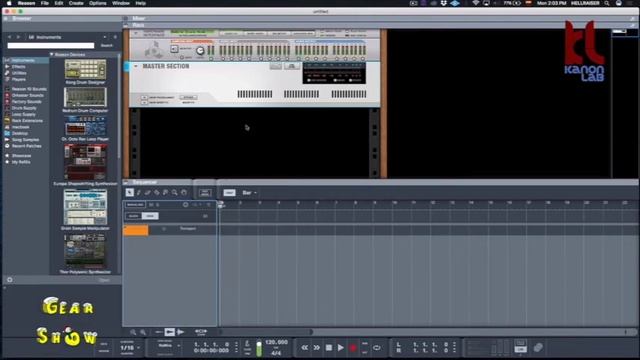Select the Magnify tool in sequencer toolbar
The width and height of the screenshot is (640, 360).
[175, 193]
